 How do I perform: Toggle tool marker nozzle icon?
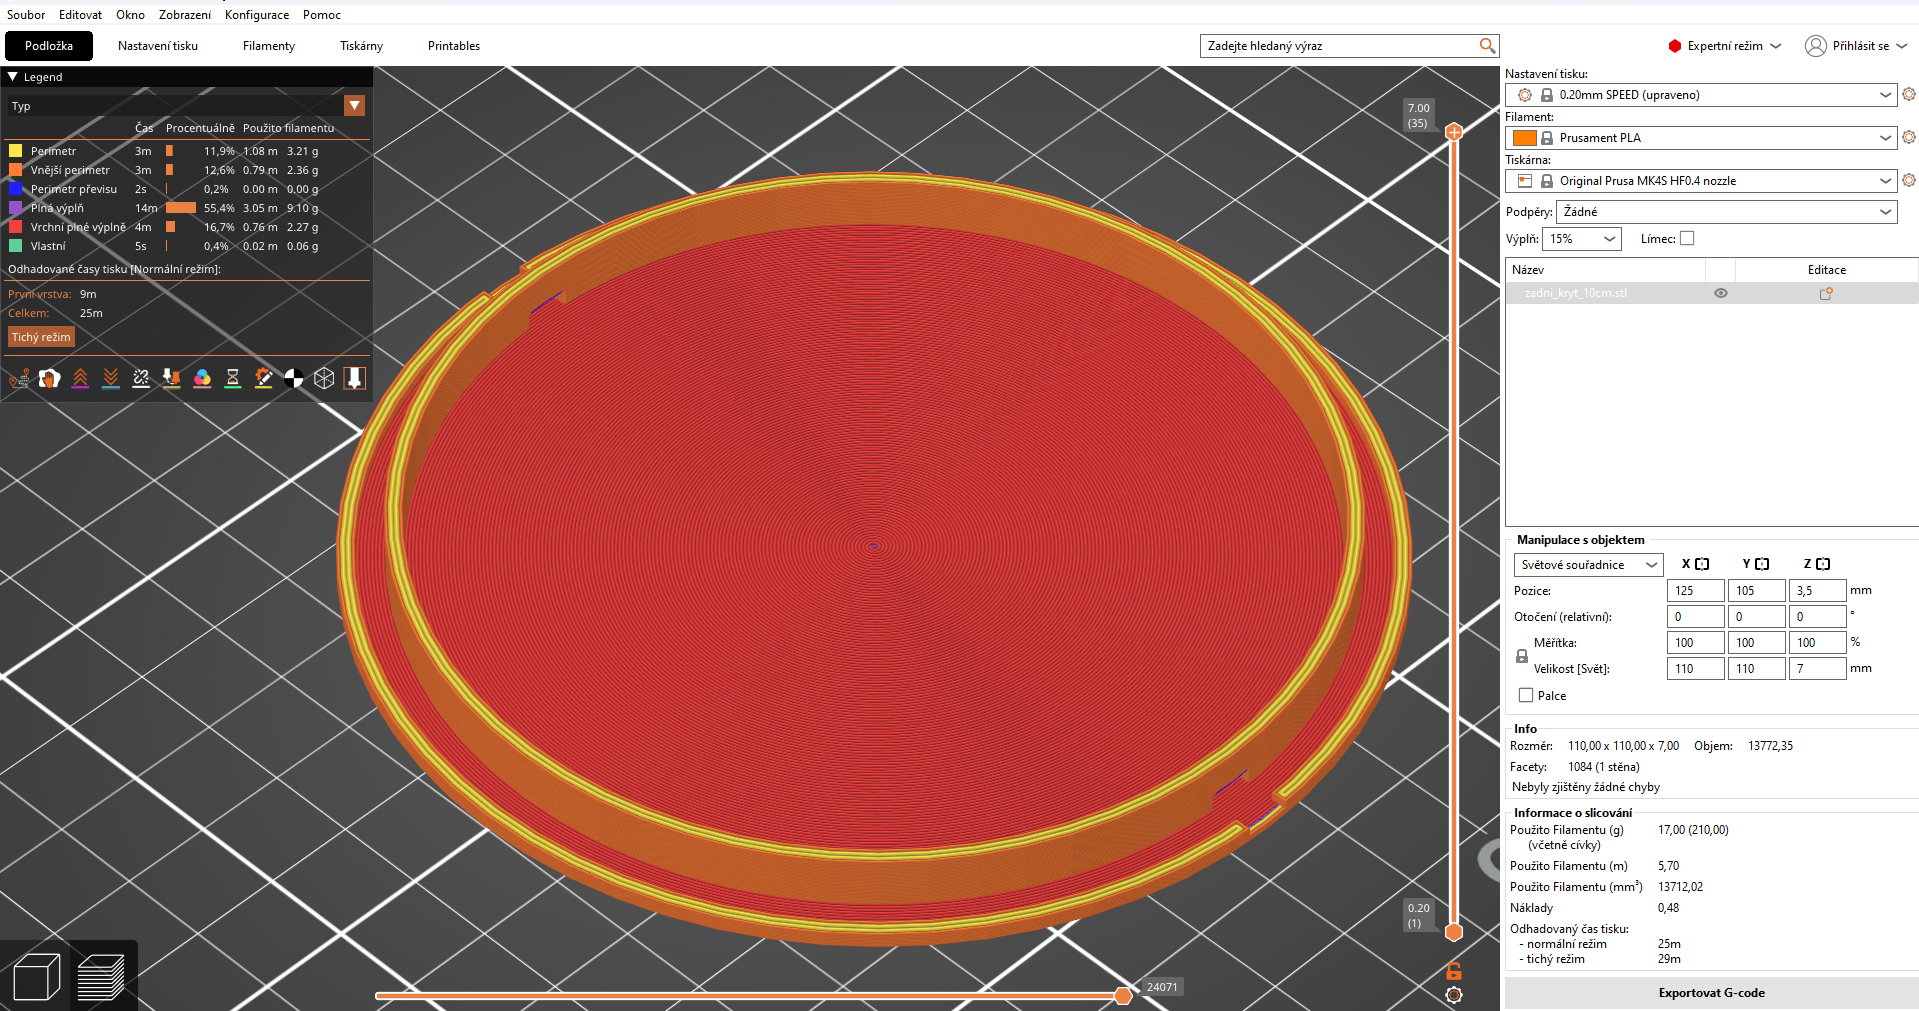[x=354, y=378]
